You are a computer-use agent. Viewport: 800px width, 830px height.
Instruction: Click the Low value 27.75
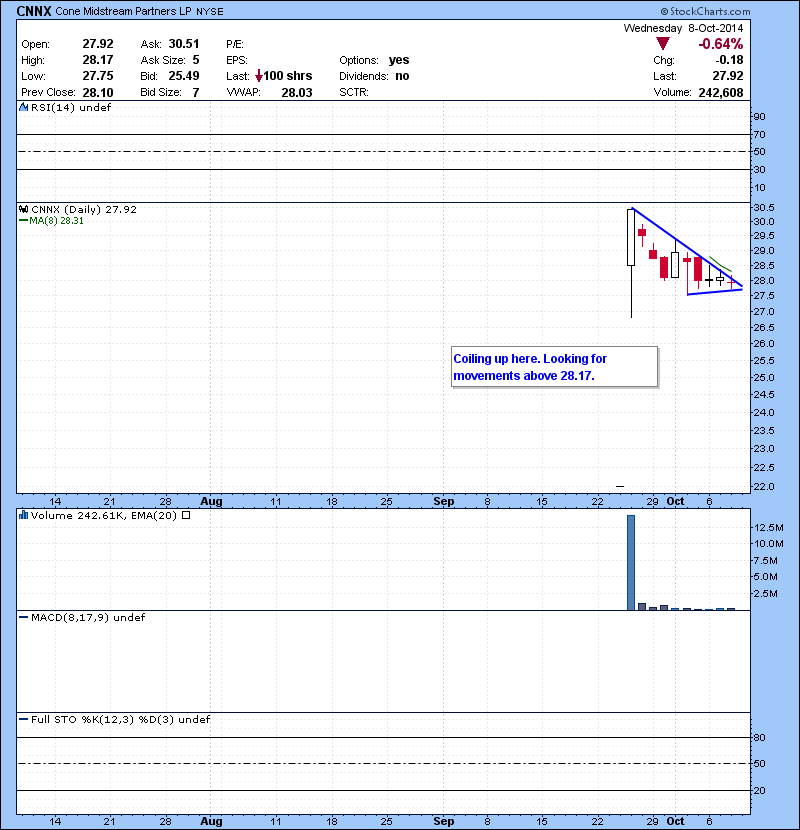point(98,76)
